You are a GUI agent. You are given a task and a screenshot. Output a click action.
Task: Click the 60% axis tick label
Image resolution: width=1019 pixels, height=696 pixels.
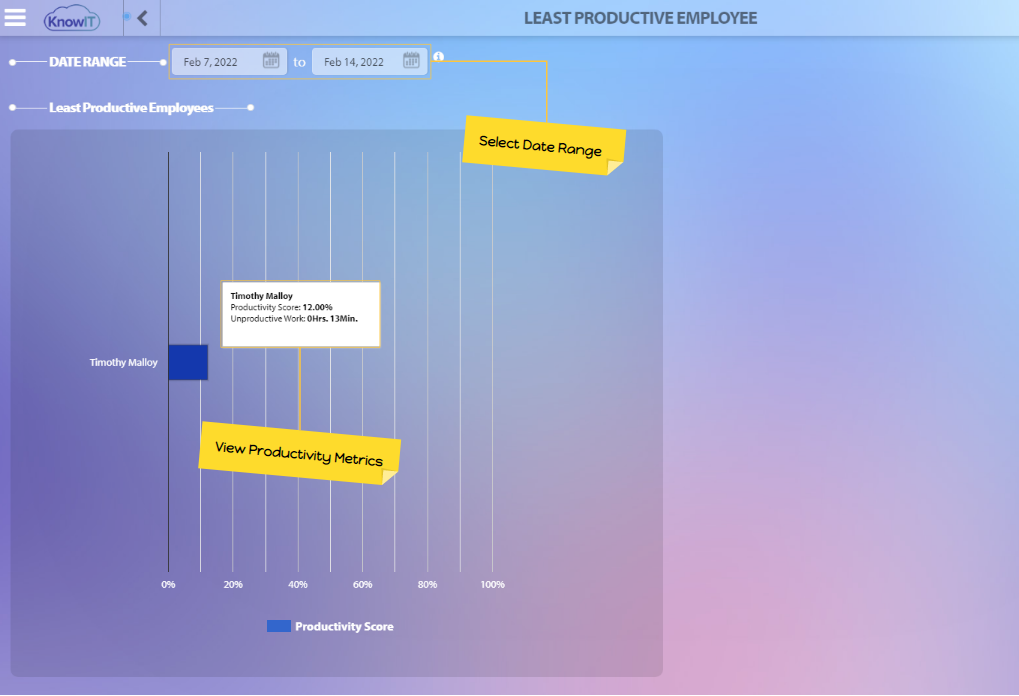363,584
